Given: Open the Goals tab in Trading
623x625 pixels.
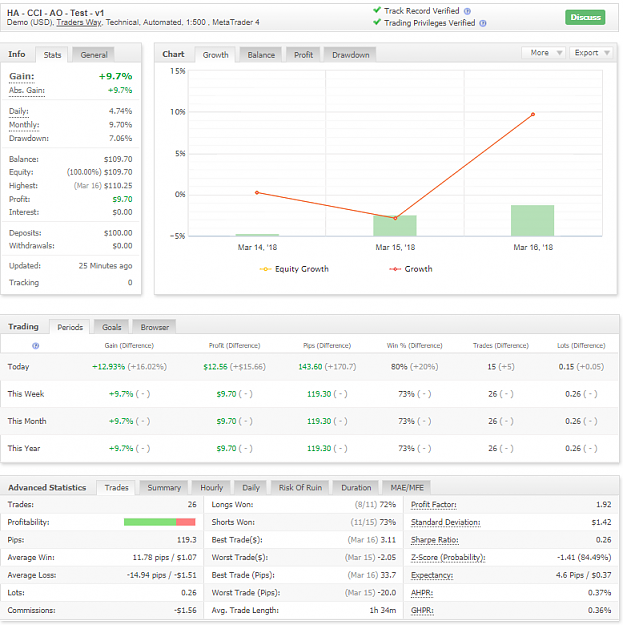Looking at the screenshot, I should 111,327.
